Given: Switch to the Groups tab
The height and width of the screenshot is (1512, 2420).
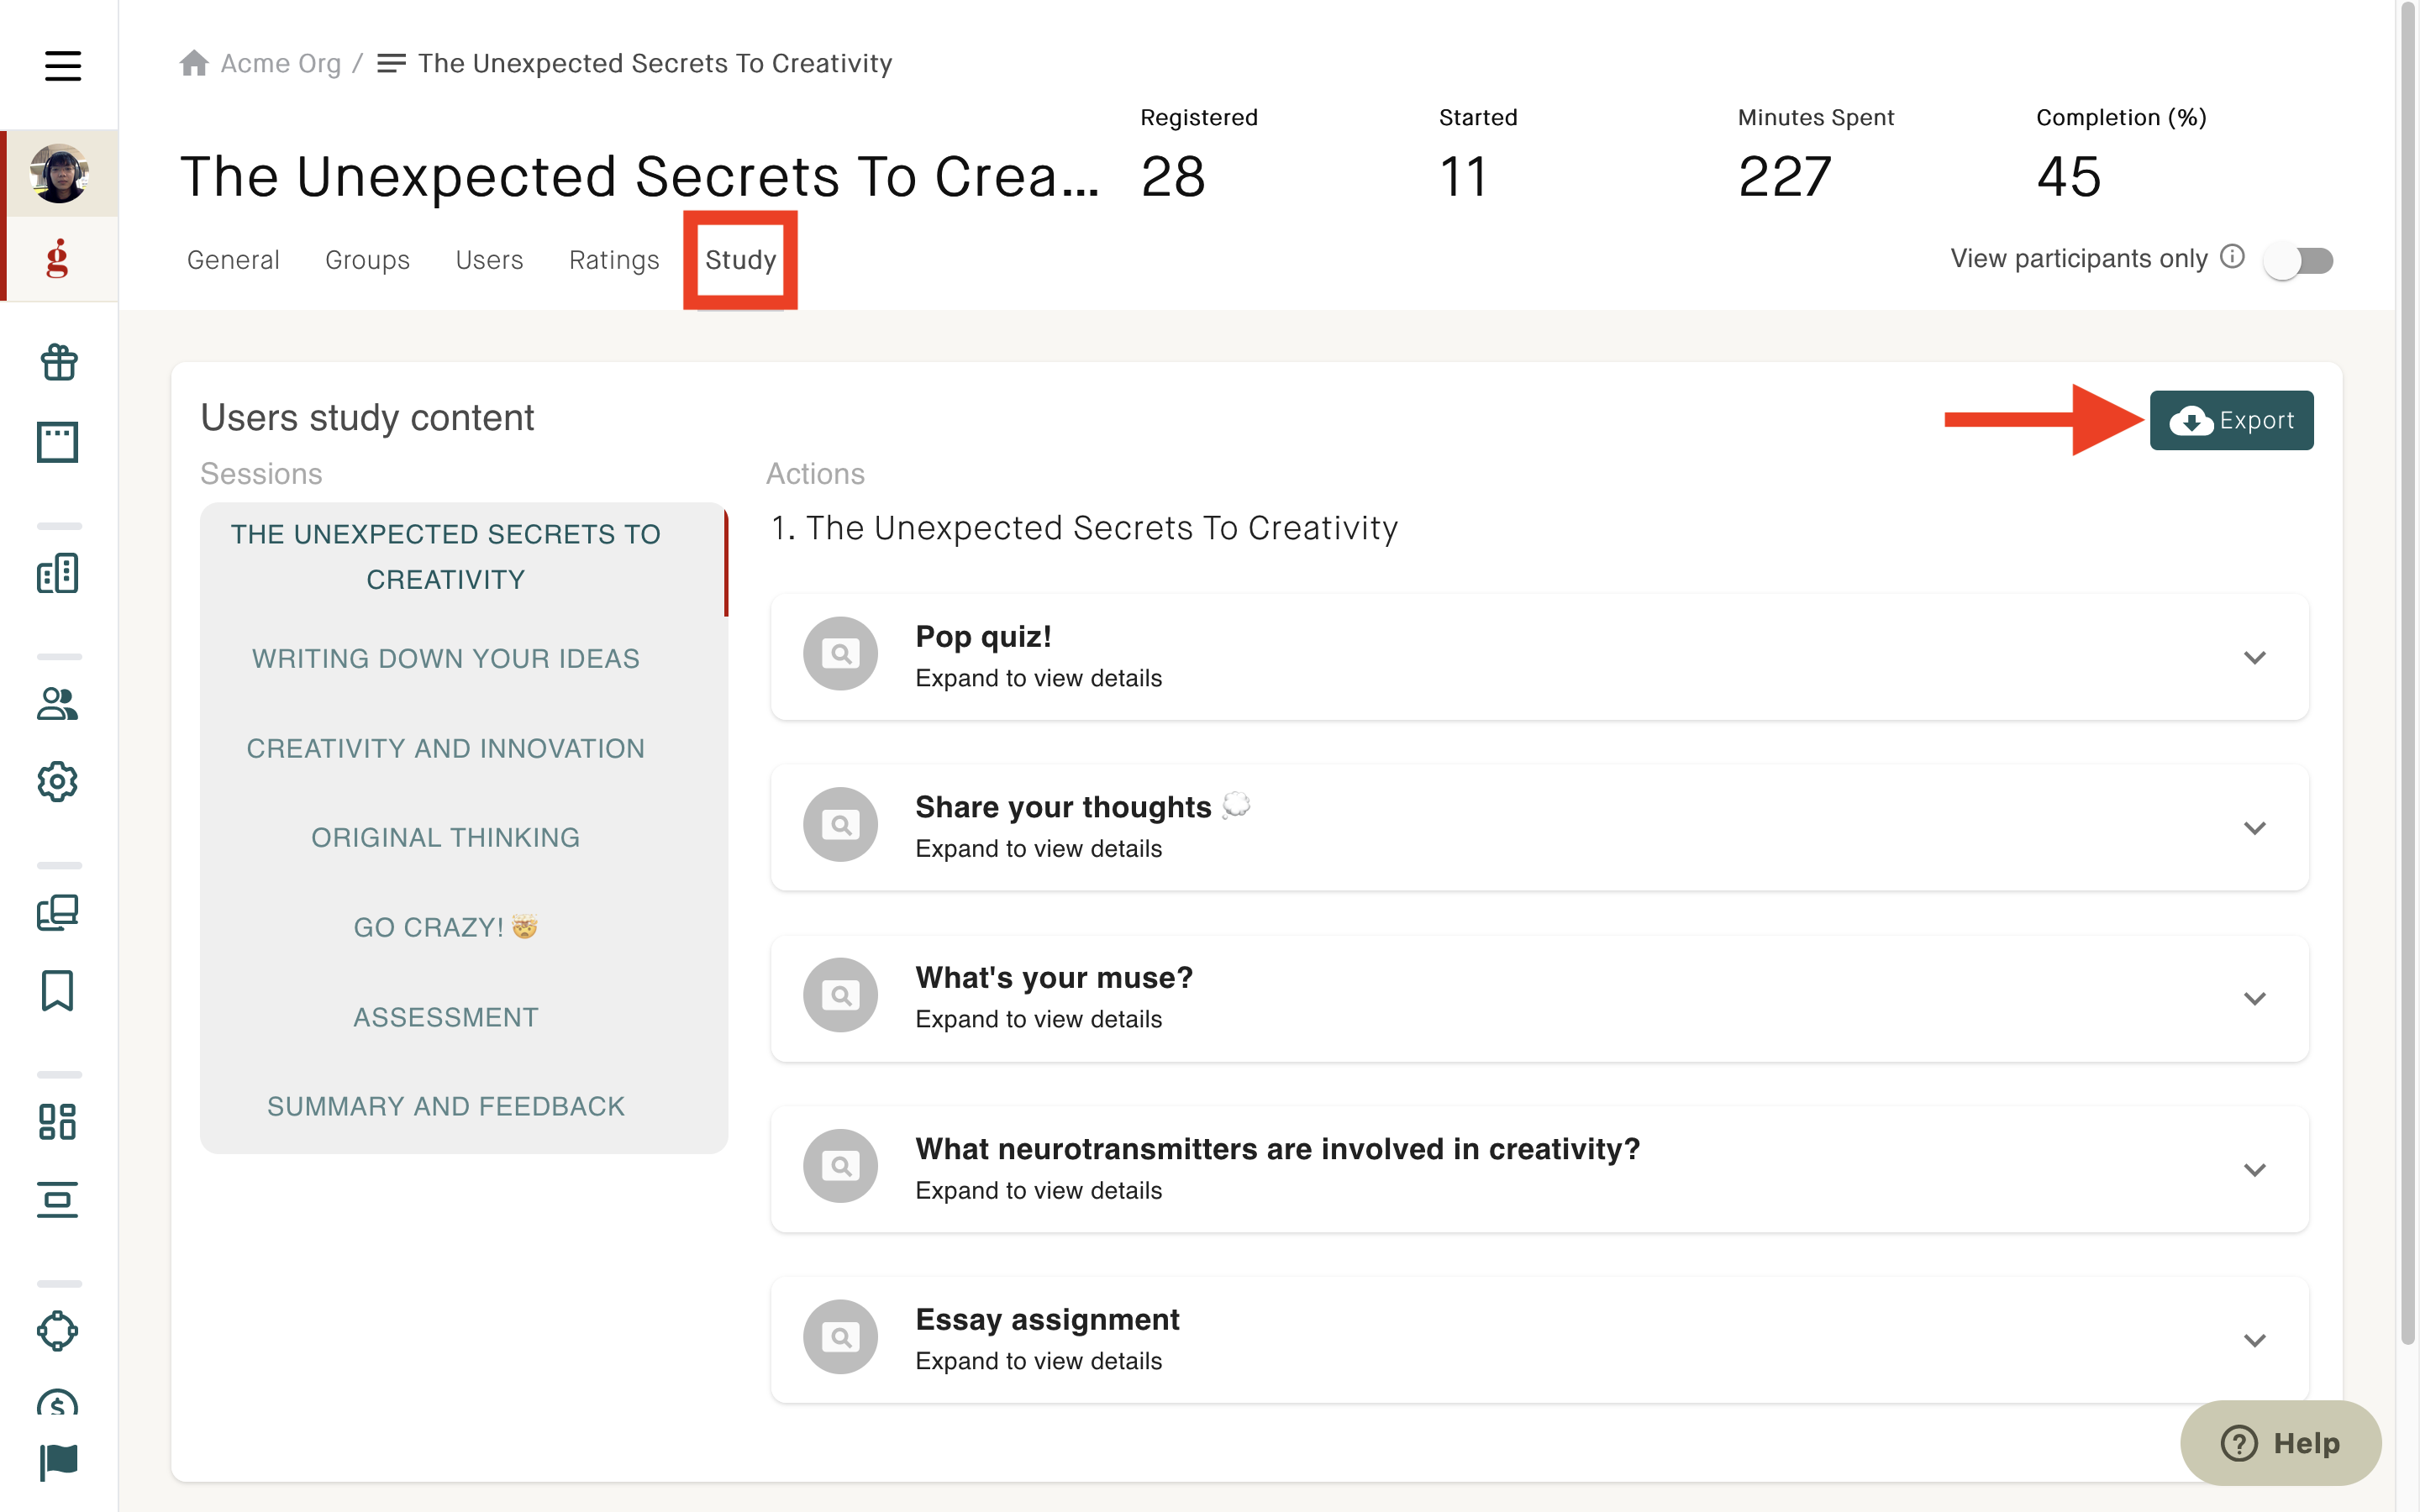Looking at the screenshot, I should pos(367,260).
